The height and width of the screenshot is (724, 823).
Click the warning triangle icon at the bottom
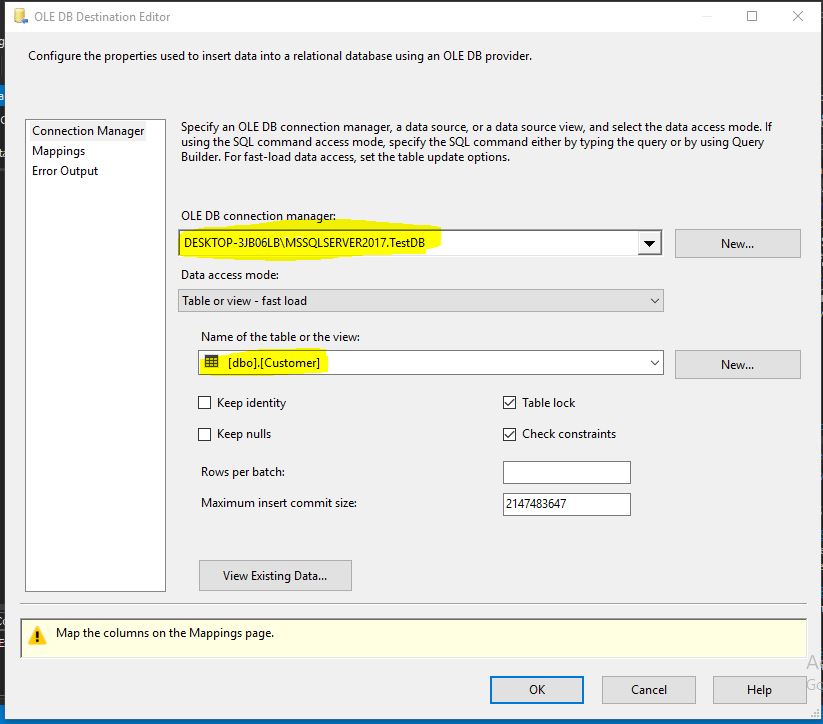point(40,636)
